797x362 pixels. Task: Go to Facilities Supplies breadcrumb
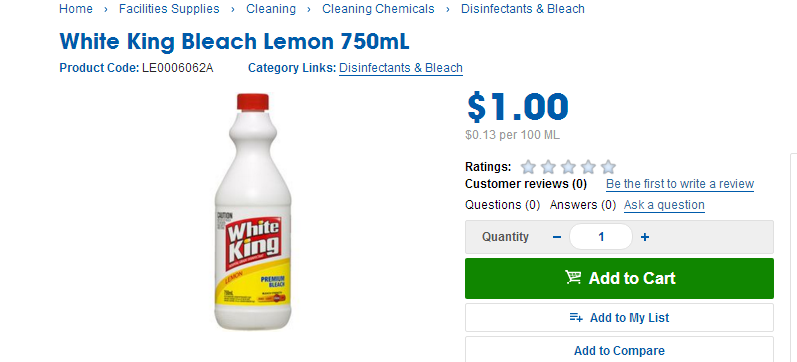coord(169,9)
